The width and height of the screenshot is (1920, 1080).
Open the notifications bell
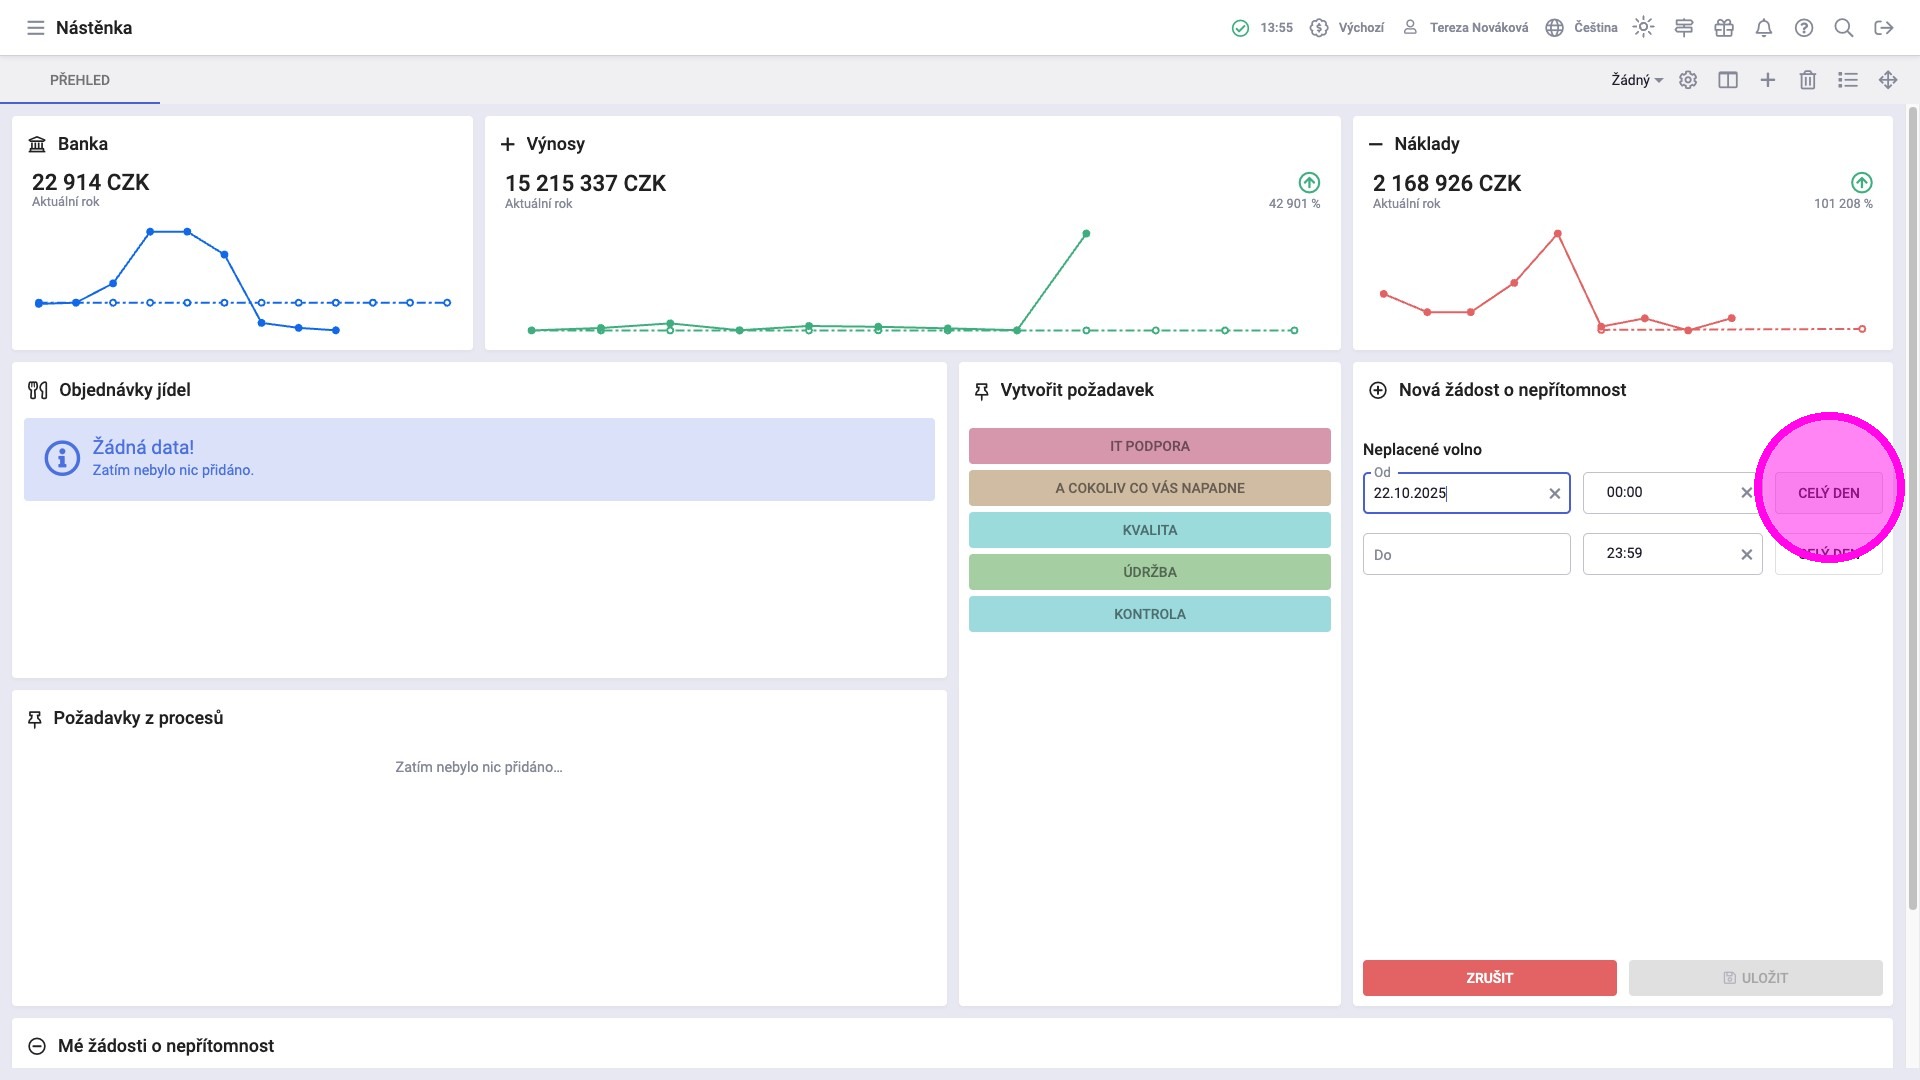pyautogui.click(x=1764, y=28)
